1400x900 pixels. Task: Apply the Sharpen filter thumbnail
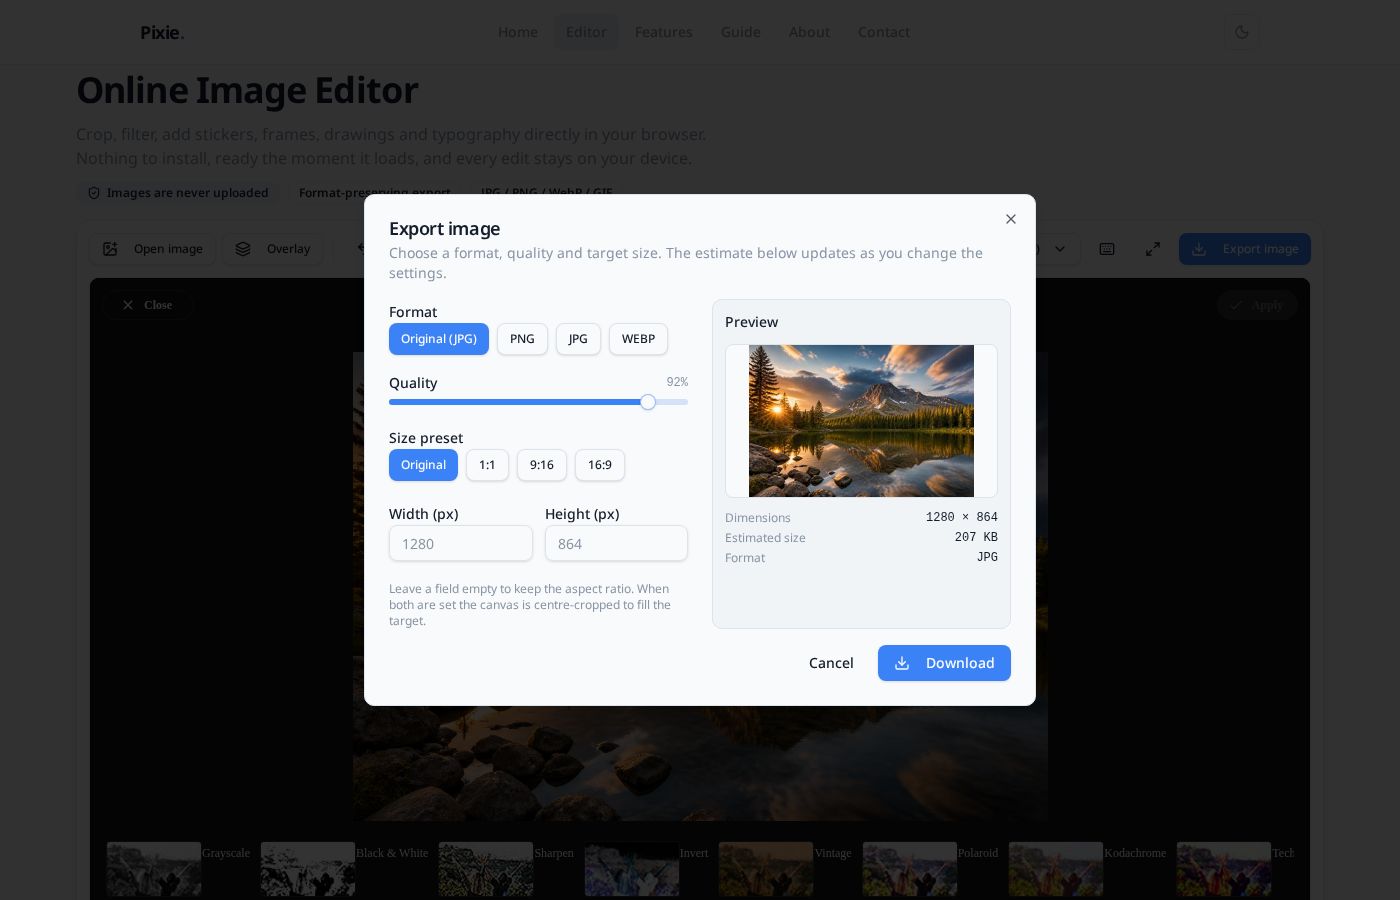pos(486,869)
